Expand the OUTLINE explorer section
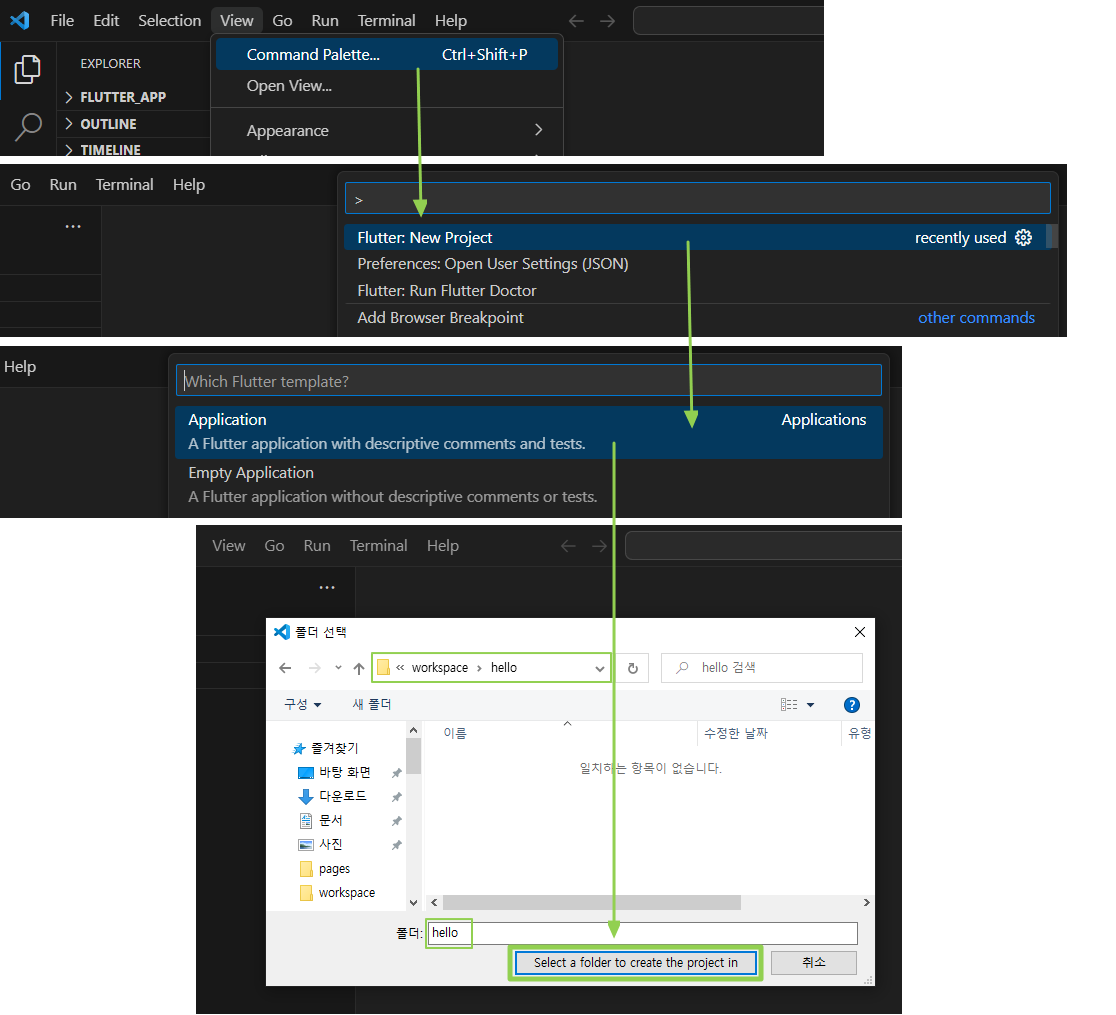Screen dimensions: 1116x1015 [101, 124]
